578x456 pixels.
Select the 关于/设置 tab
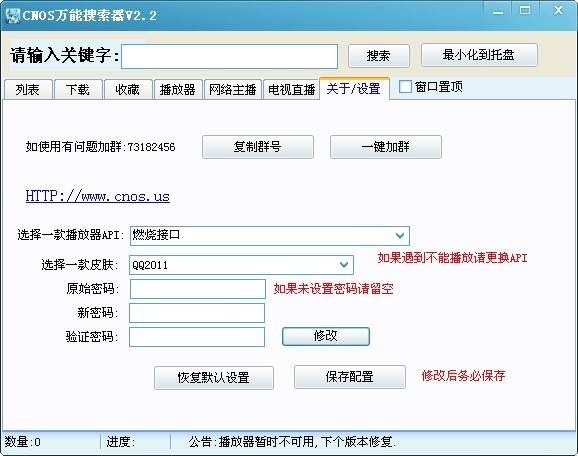[354, 88]
